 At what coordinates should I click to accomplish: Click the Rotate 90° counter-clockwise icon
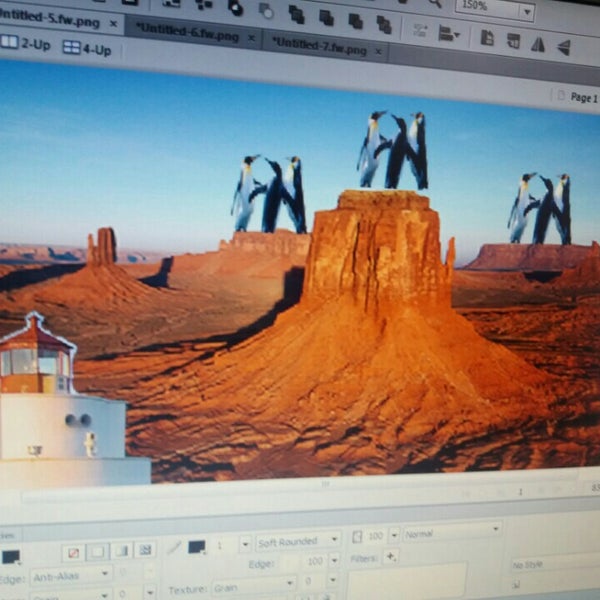487,38
